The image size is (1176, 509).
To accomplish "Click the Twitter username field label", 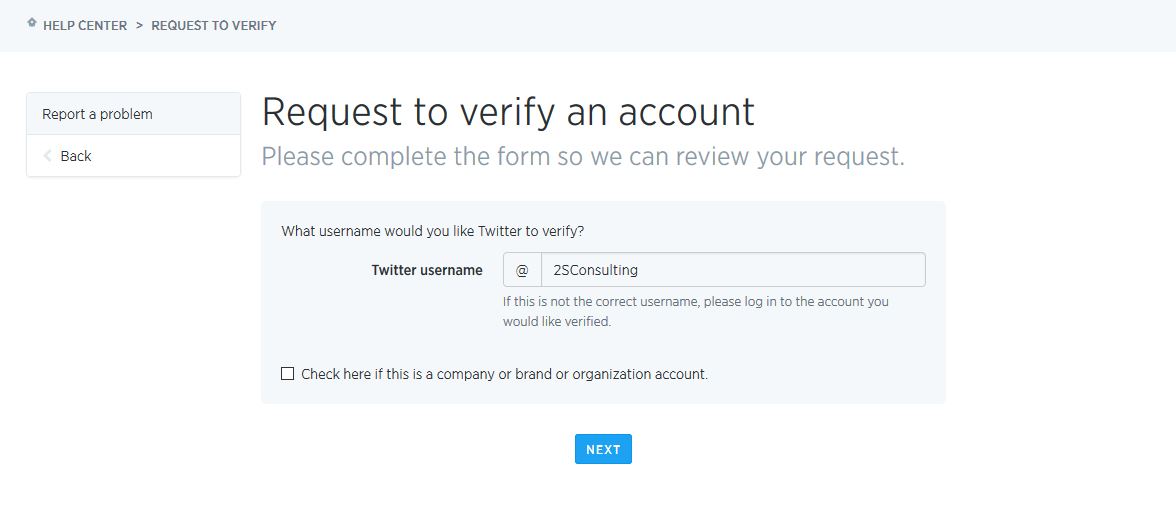I will [x=427, y=270].
